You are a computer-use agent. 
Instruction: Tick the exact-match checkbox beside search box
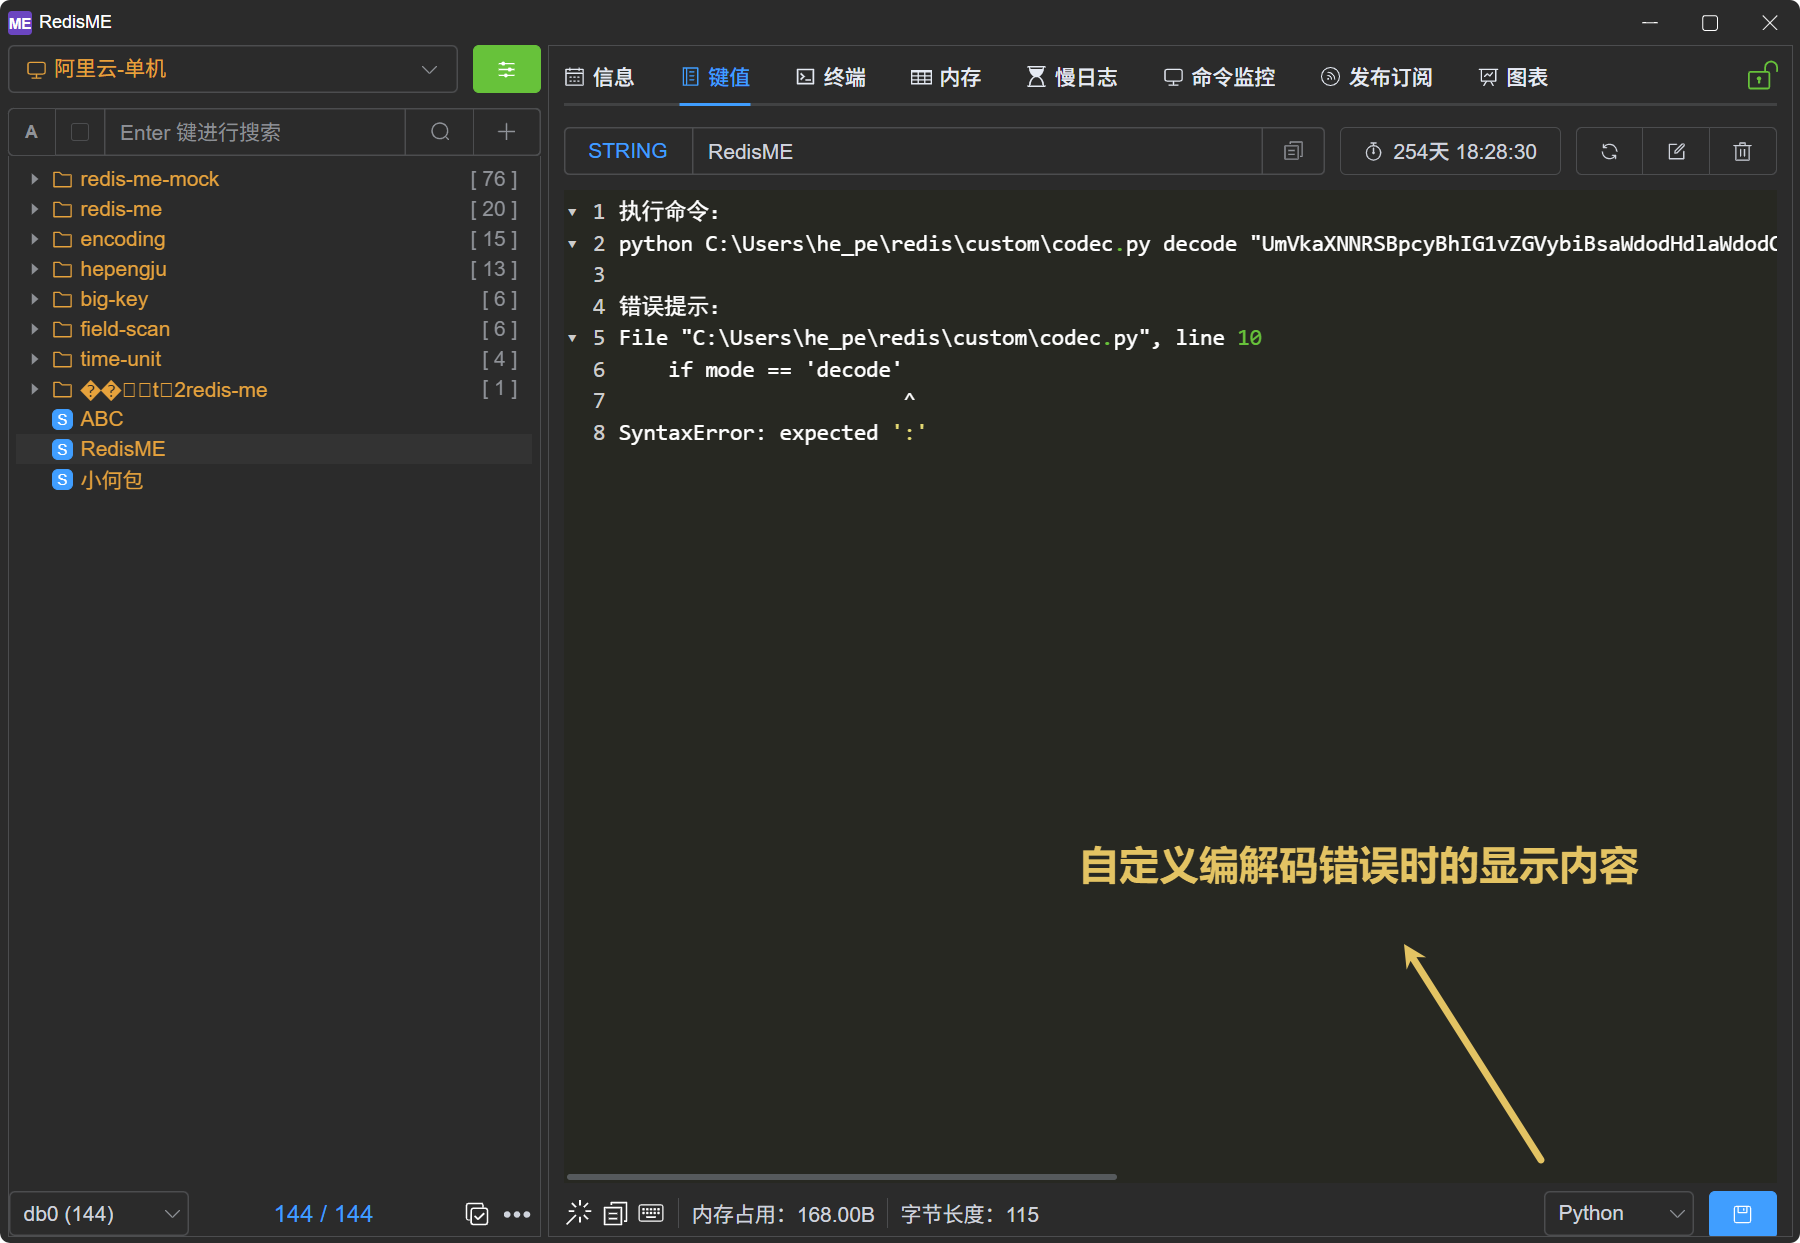point(80,132)
